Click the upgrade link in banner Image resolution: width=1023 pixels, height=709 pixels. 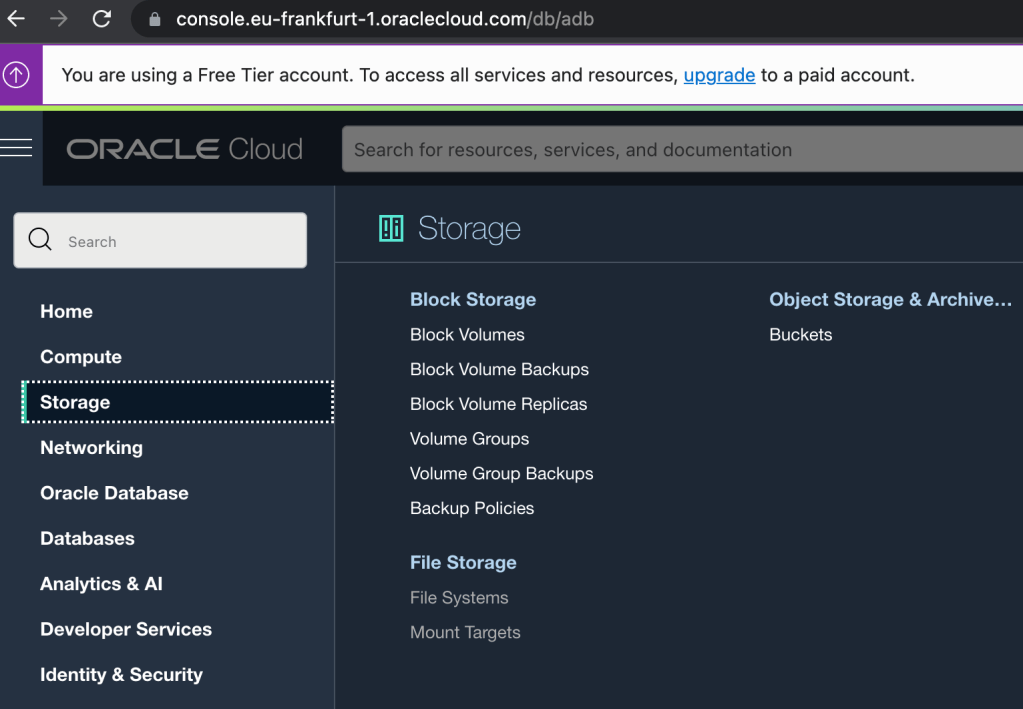(719, 75)
